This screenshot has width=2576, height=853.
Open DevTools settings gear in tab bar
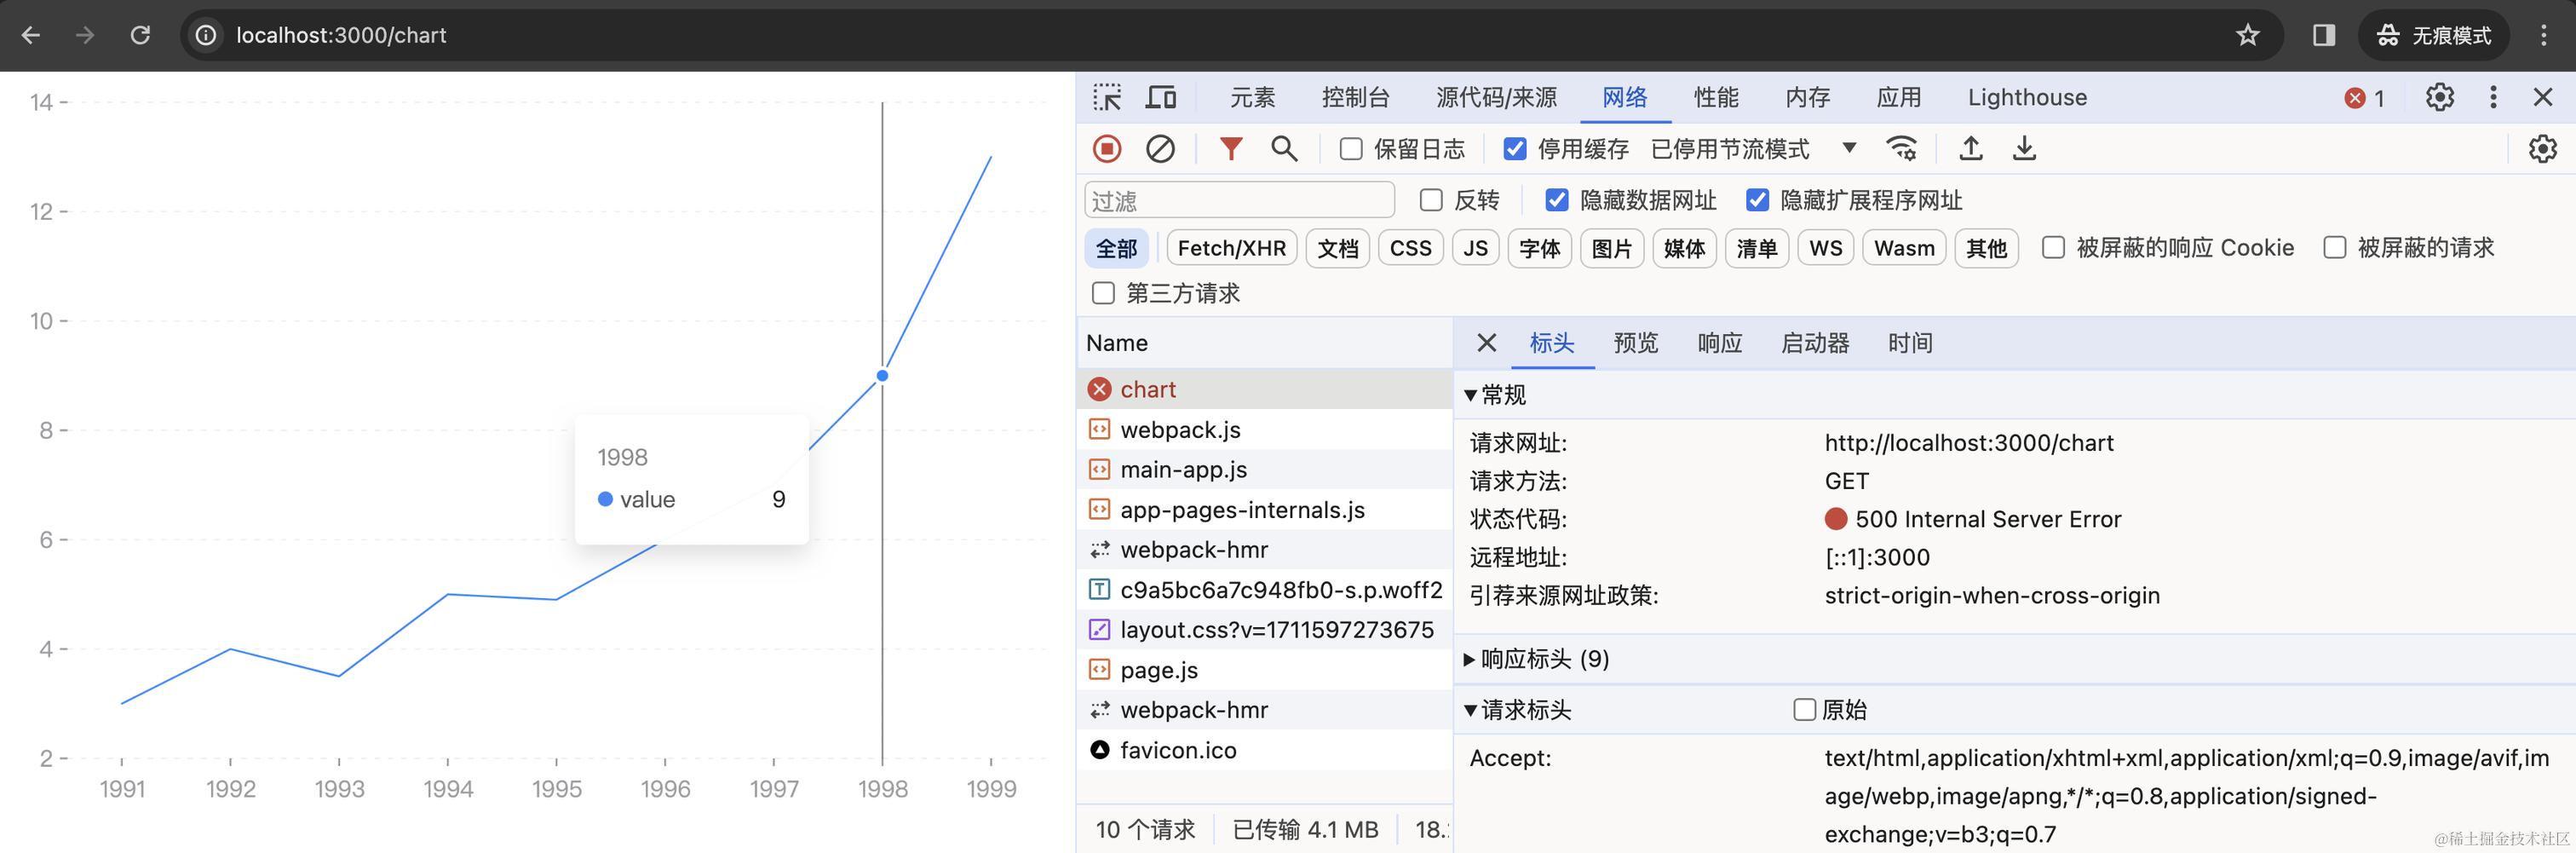click(2440, 97)
